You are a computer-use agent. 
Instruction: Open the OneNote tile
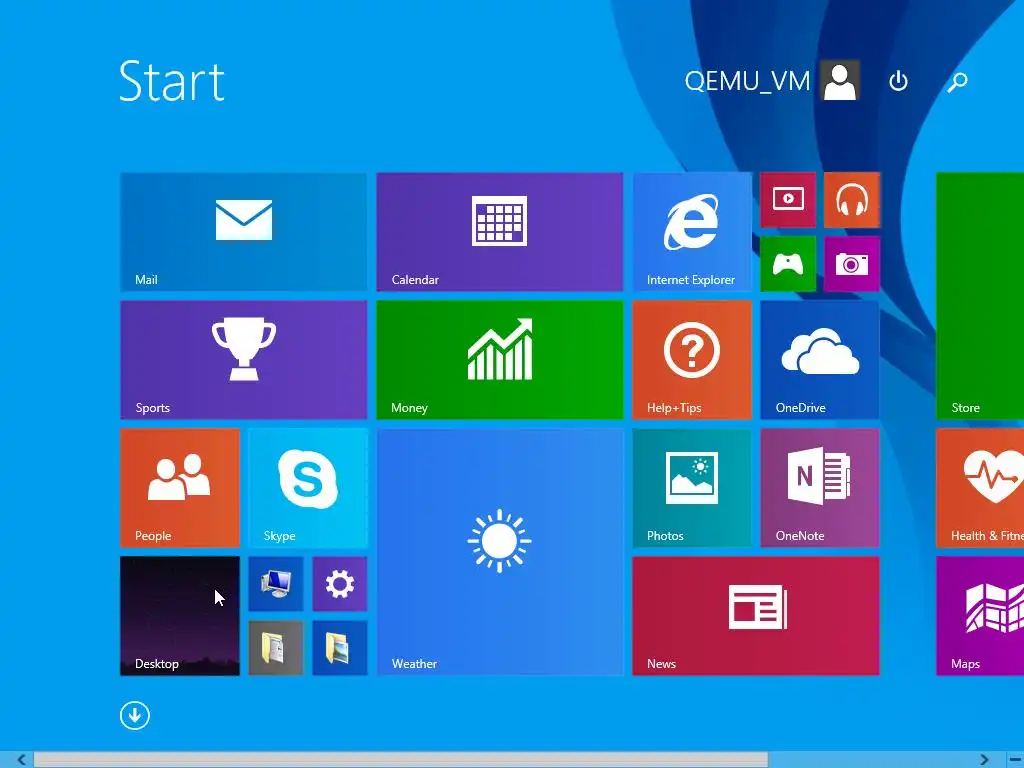point(820,488)
